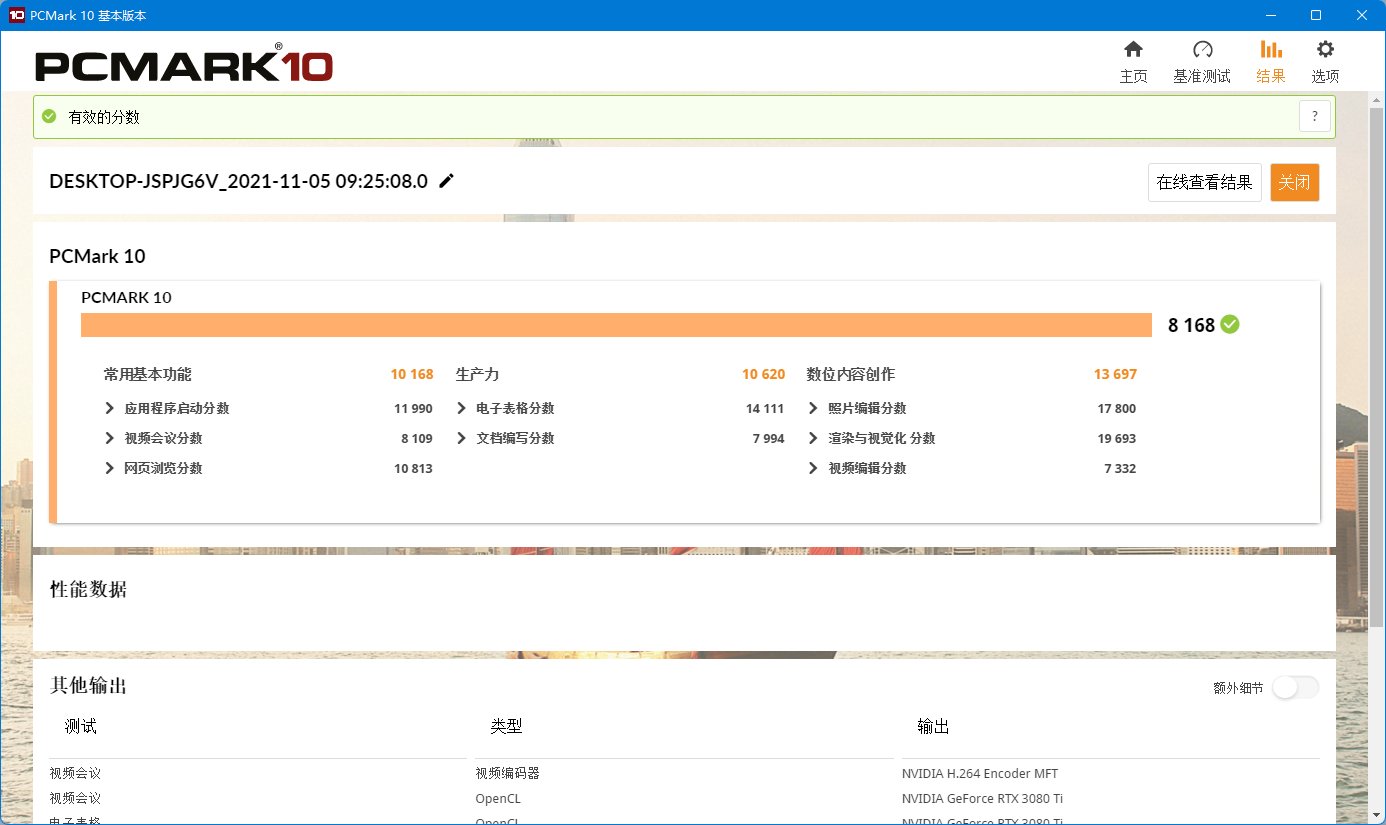Click the 其他输出 section heading
Screen dimensions: 1386x825
[x=88, y=685]
